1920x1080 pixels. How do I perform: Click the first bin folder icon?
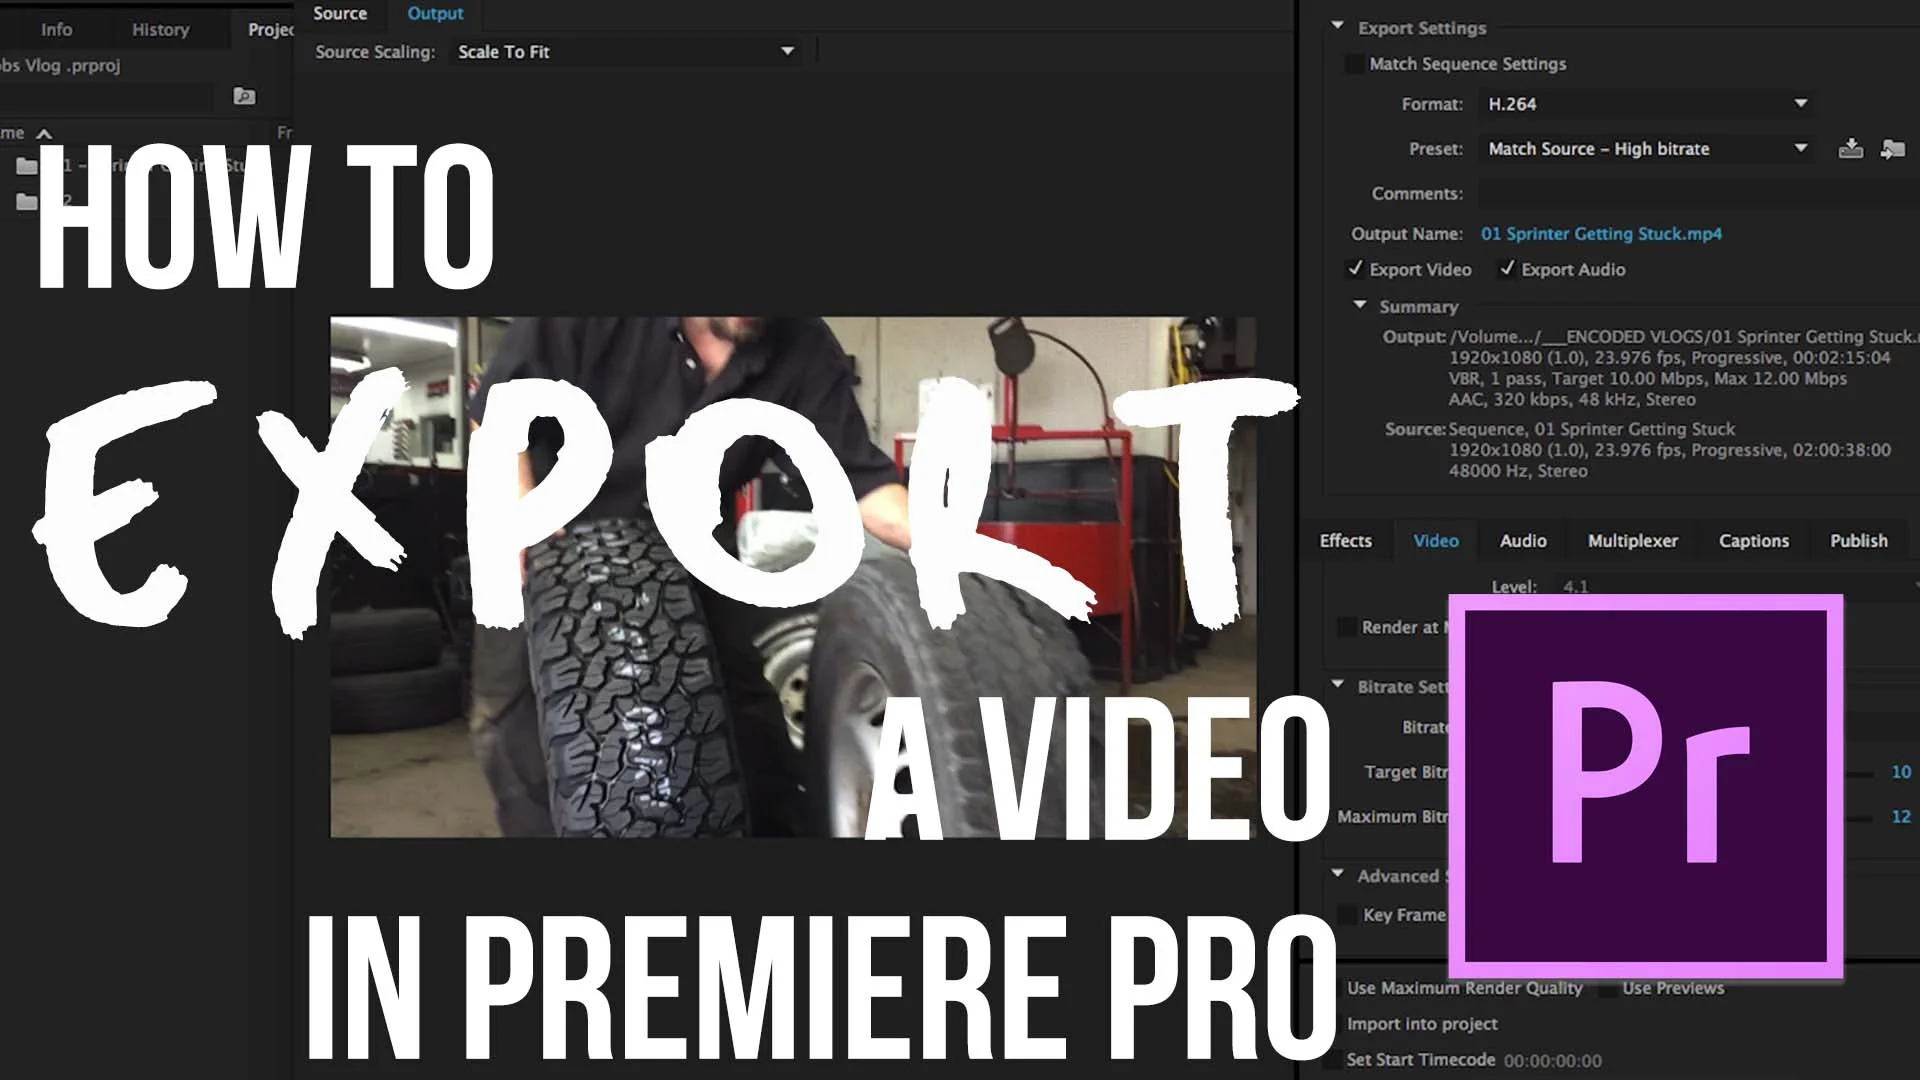click(x=27, y=166)
